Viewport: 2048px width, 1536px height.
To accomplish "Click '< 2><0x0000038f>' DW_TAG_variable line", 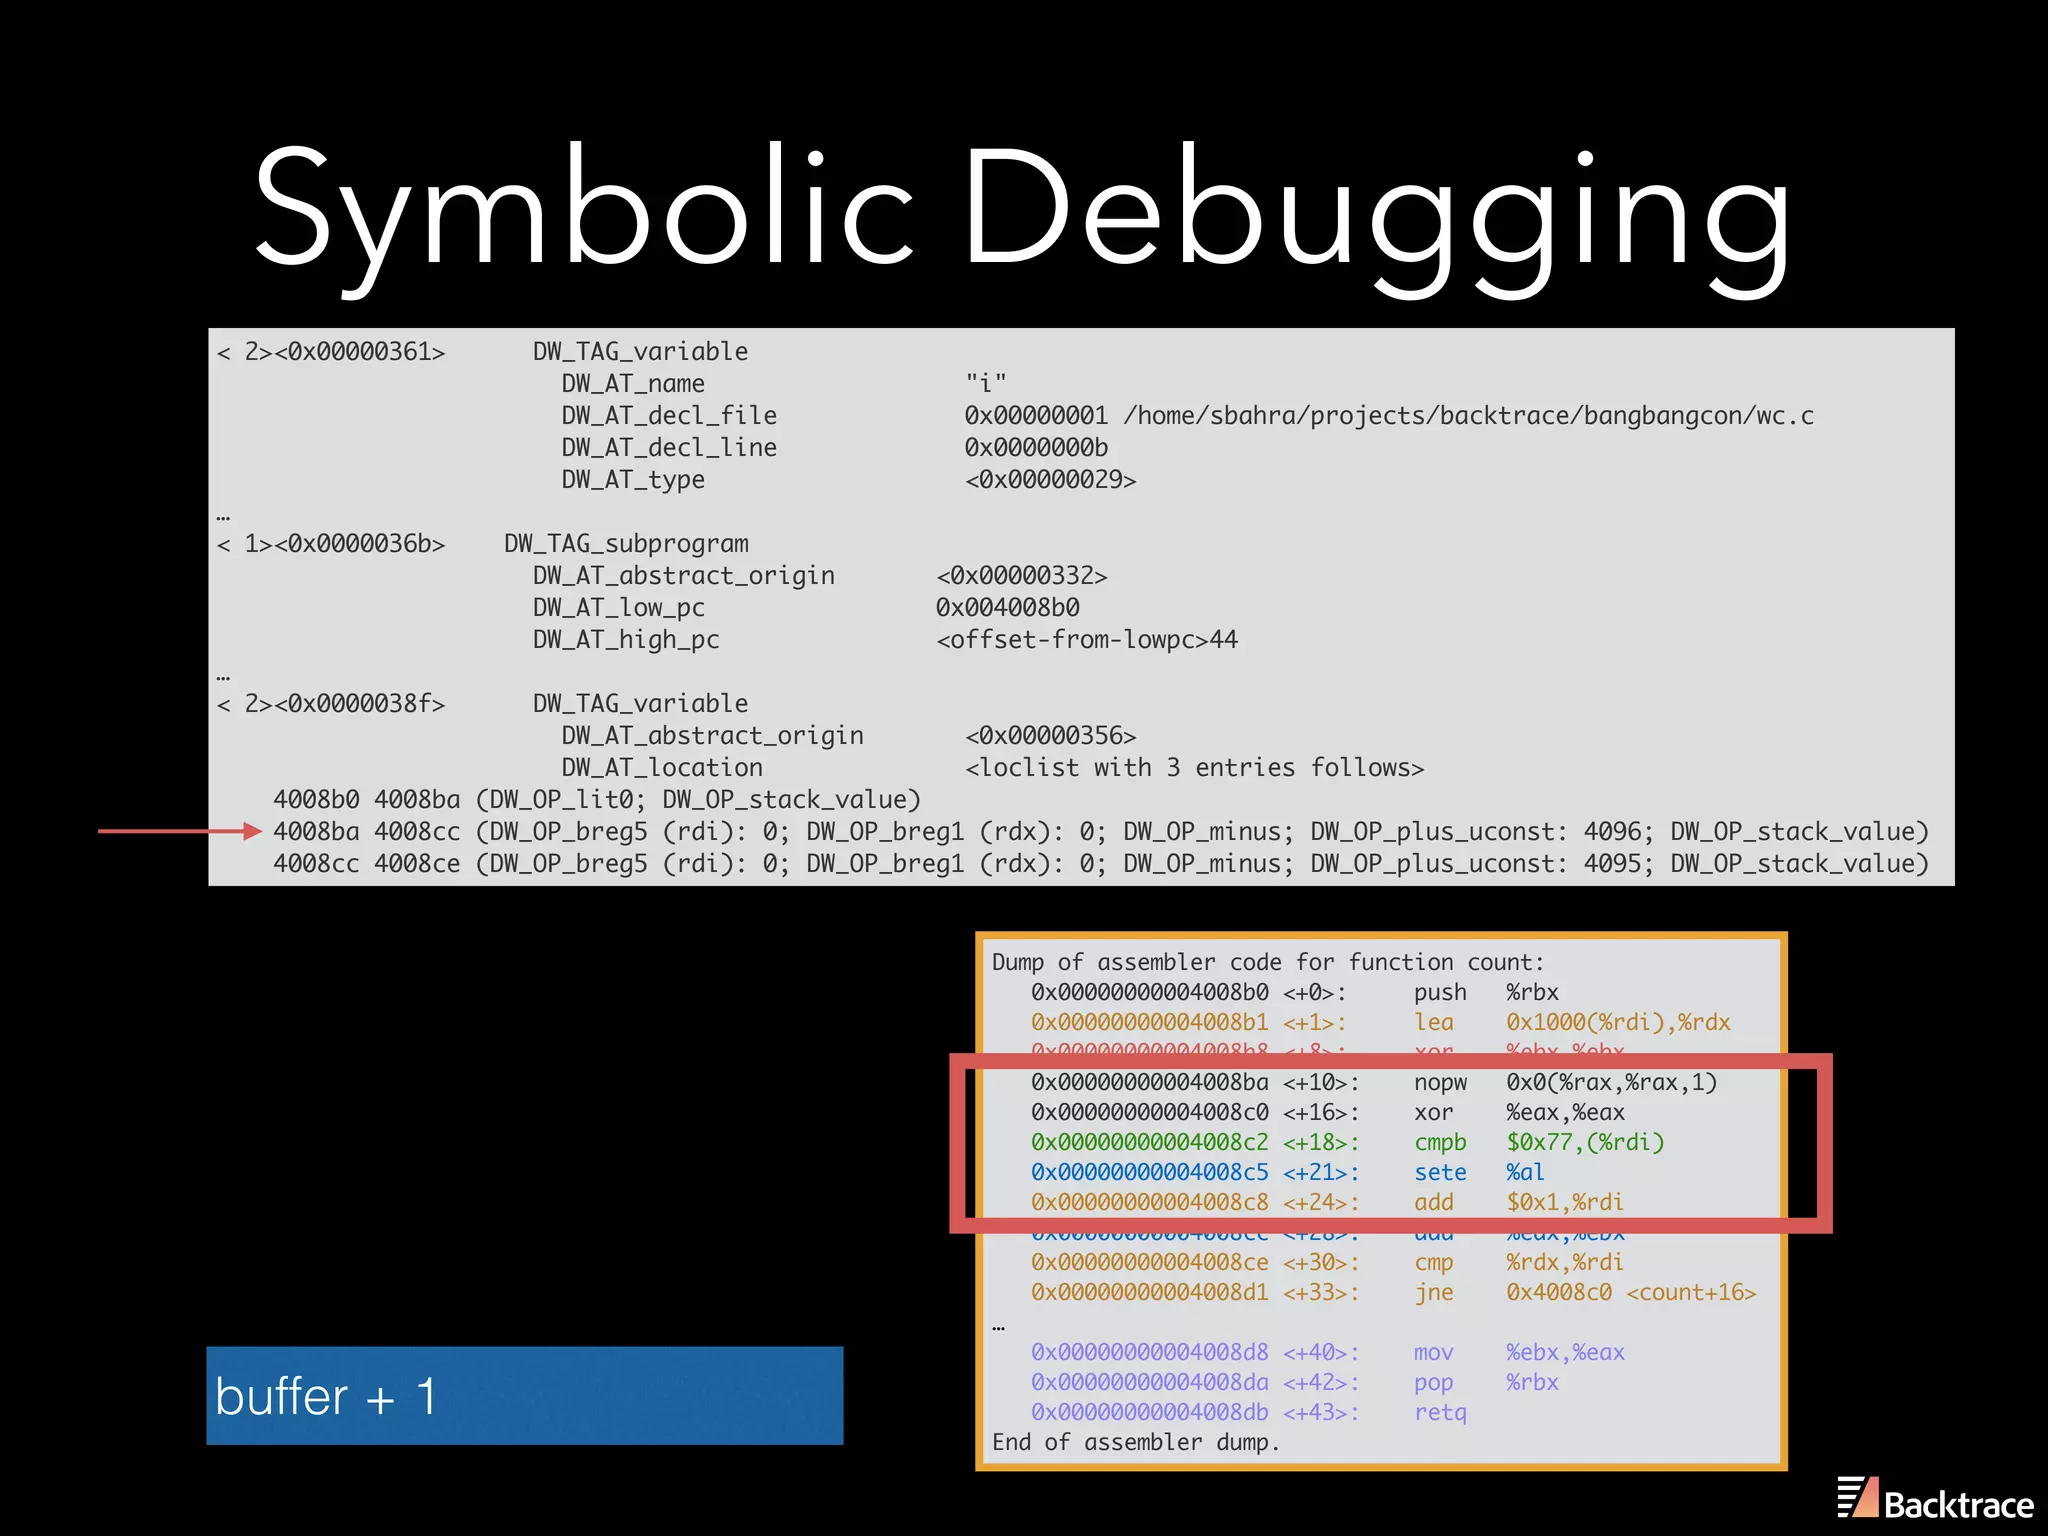I will click(482, 704).
